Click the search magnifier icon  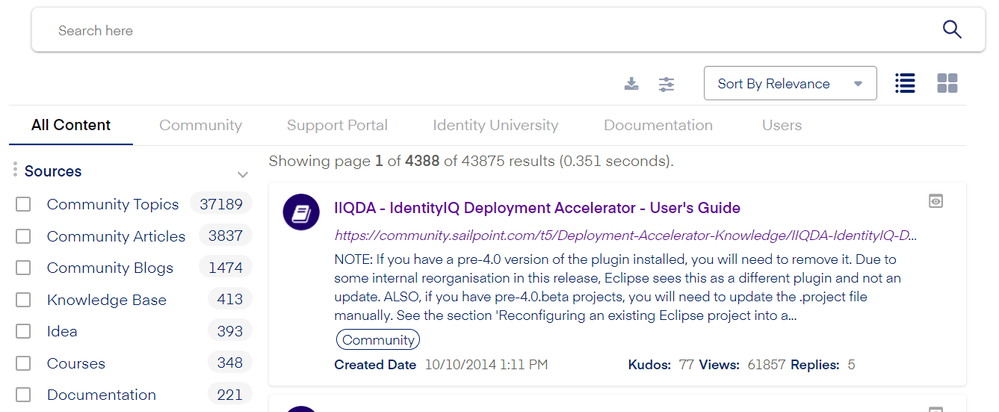tap(952, 30)
